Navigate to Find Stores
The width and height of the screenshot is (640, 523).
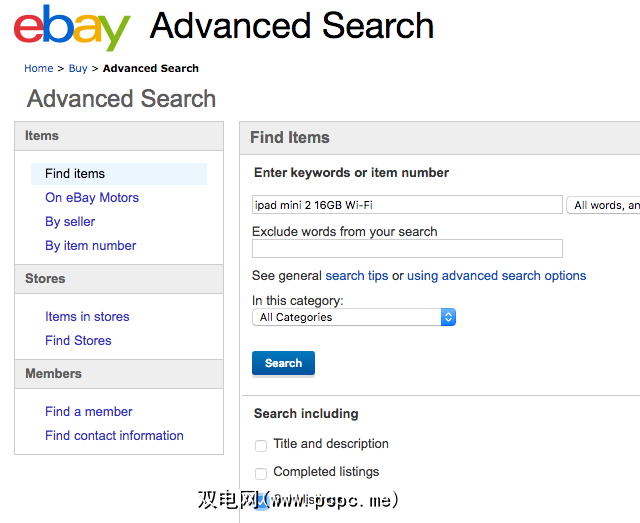78,341
